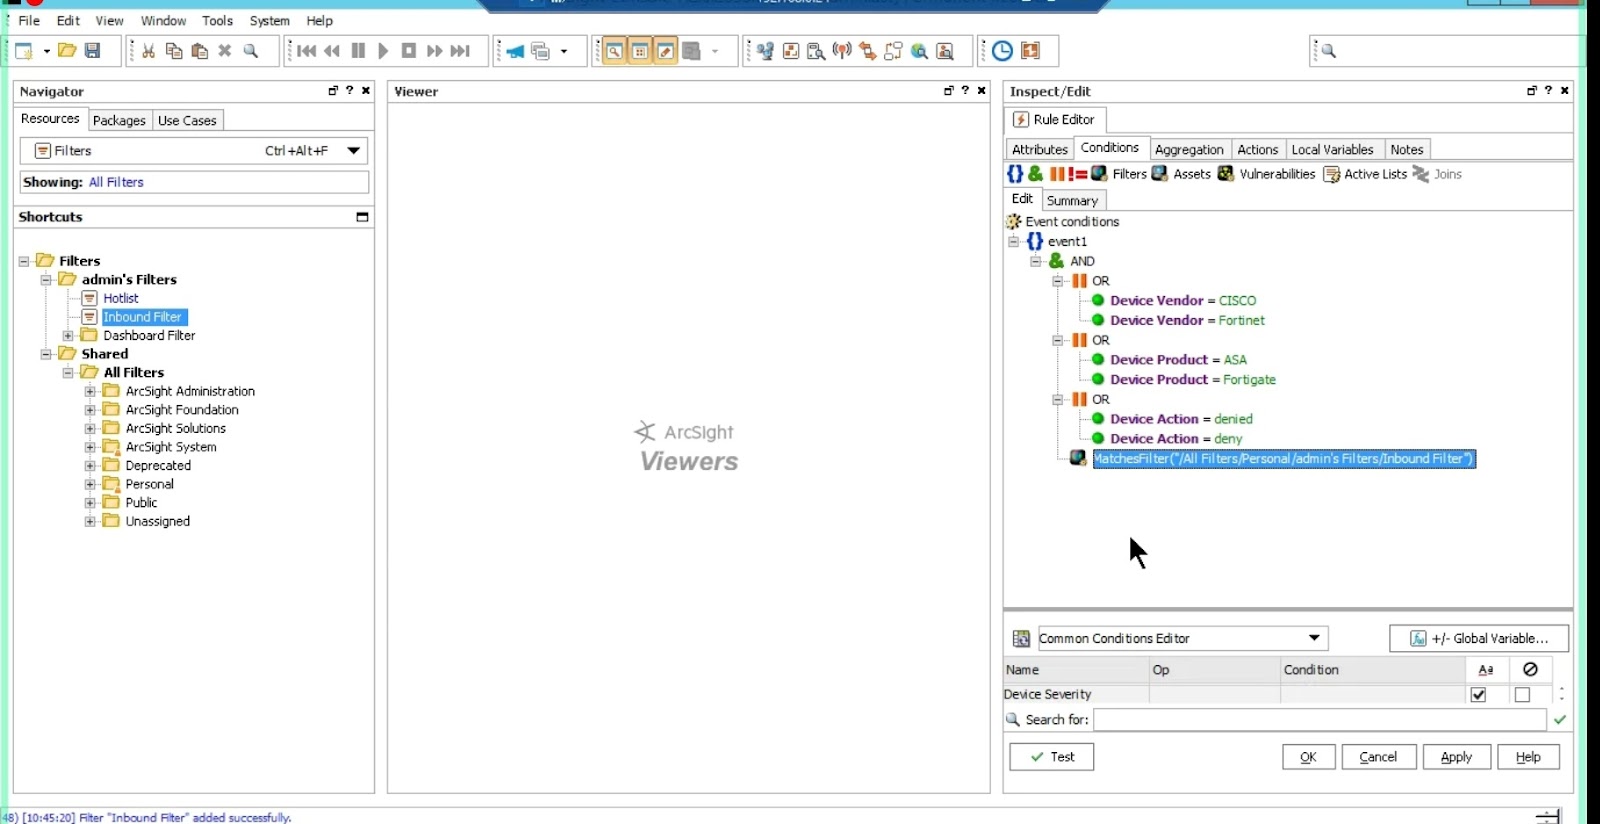Click the Find magnifier icon next to Delete
The image size is (1600, 824).
[251, 51]
